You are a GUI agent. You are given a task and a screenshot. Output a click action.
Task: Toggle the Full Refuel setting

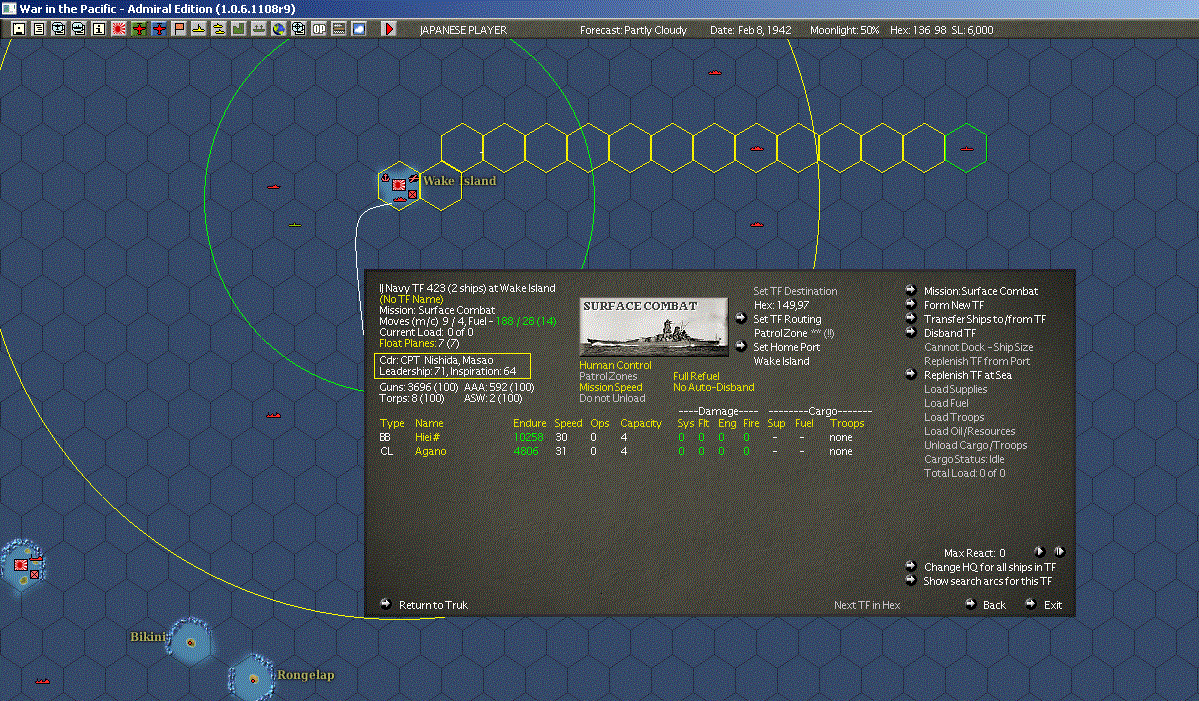click(x=696, y=376)
